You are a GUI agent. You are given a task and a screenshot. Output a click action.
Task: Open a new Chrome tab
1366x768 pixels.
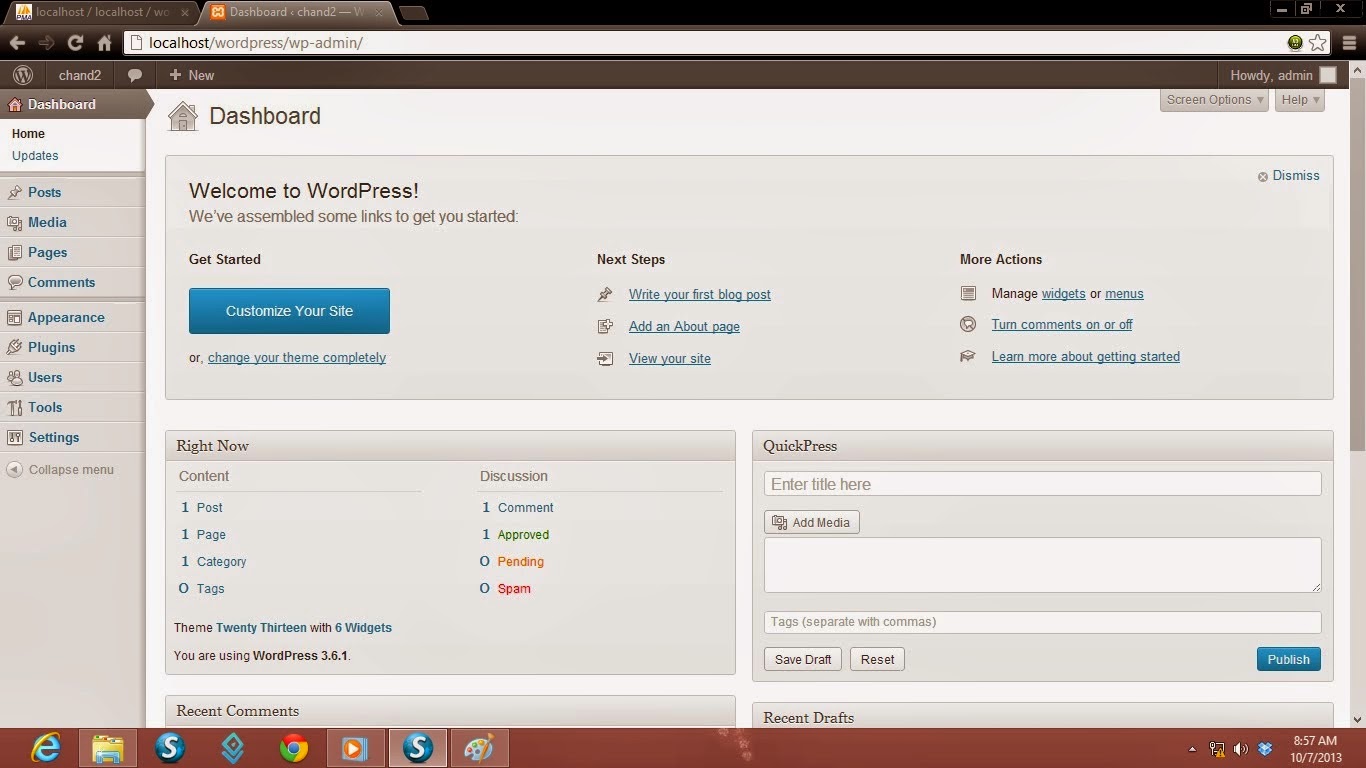coord(413,13)
